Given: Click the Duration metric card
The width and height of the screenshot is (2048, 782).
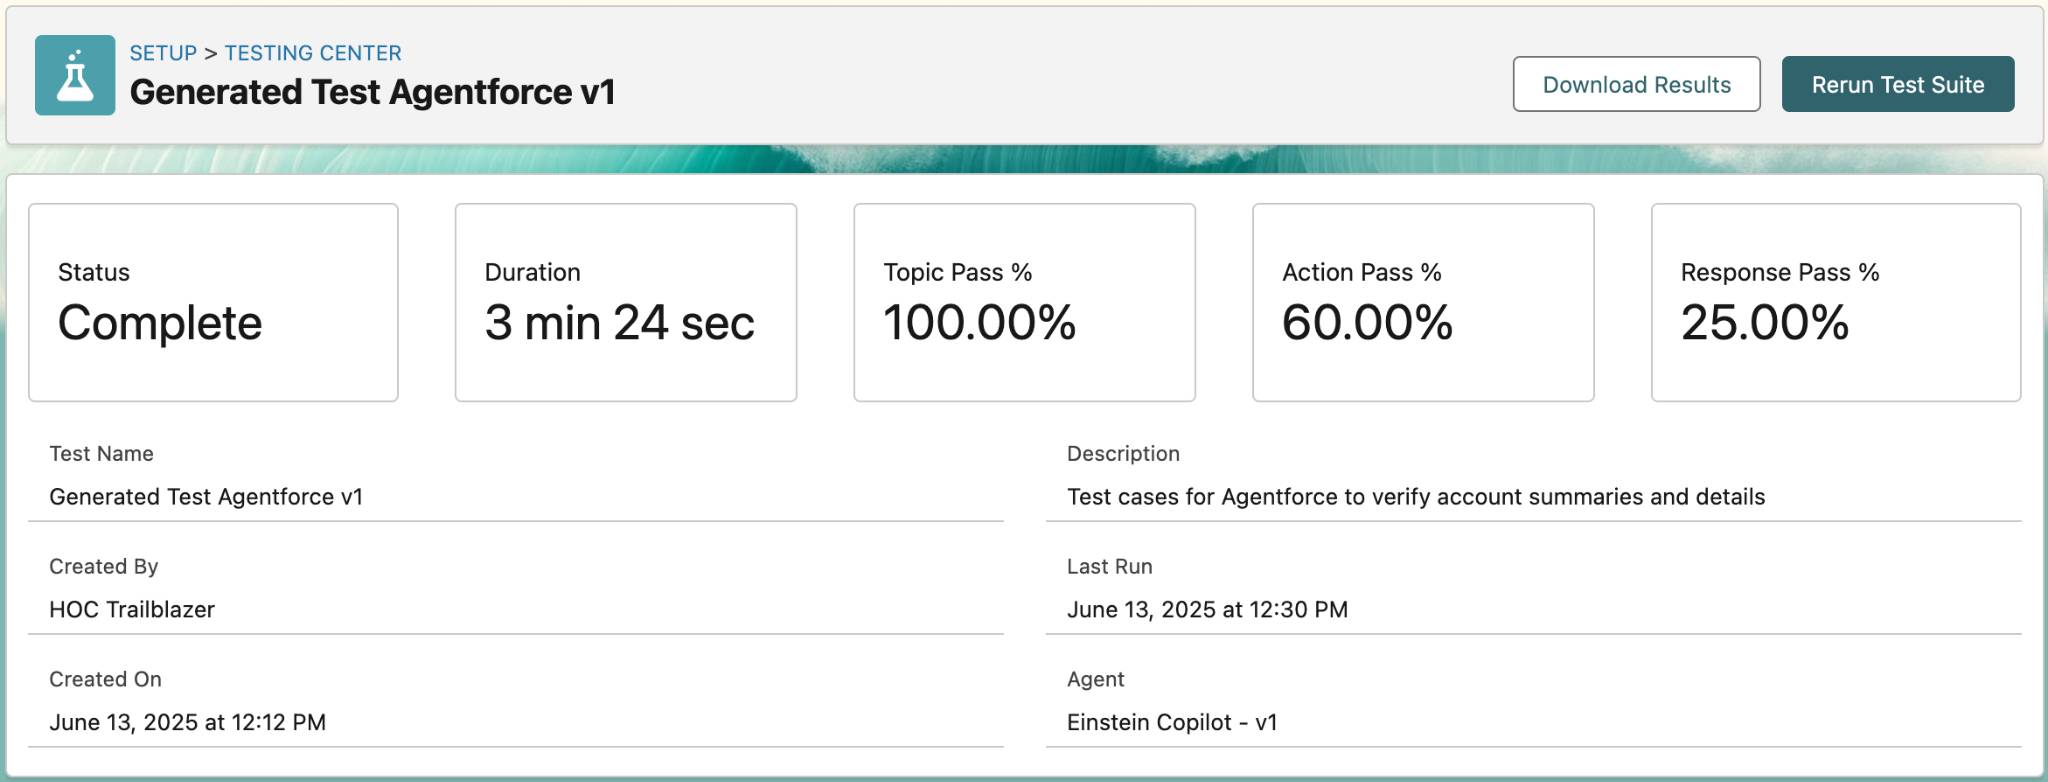Looking at the screenshot, I should [626, 300].
